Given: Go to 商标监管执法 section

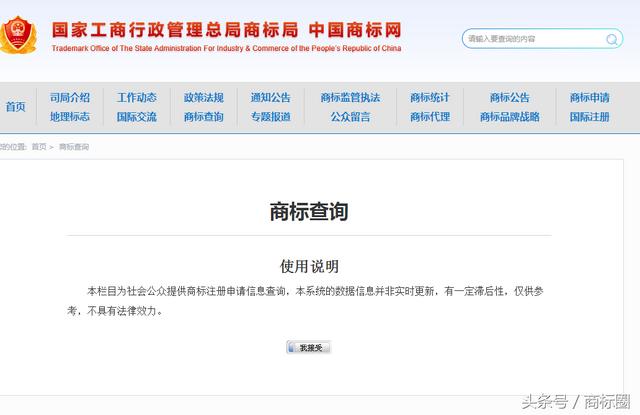Looking at the screenshot, I should click(350, 98).
